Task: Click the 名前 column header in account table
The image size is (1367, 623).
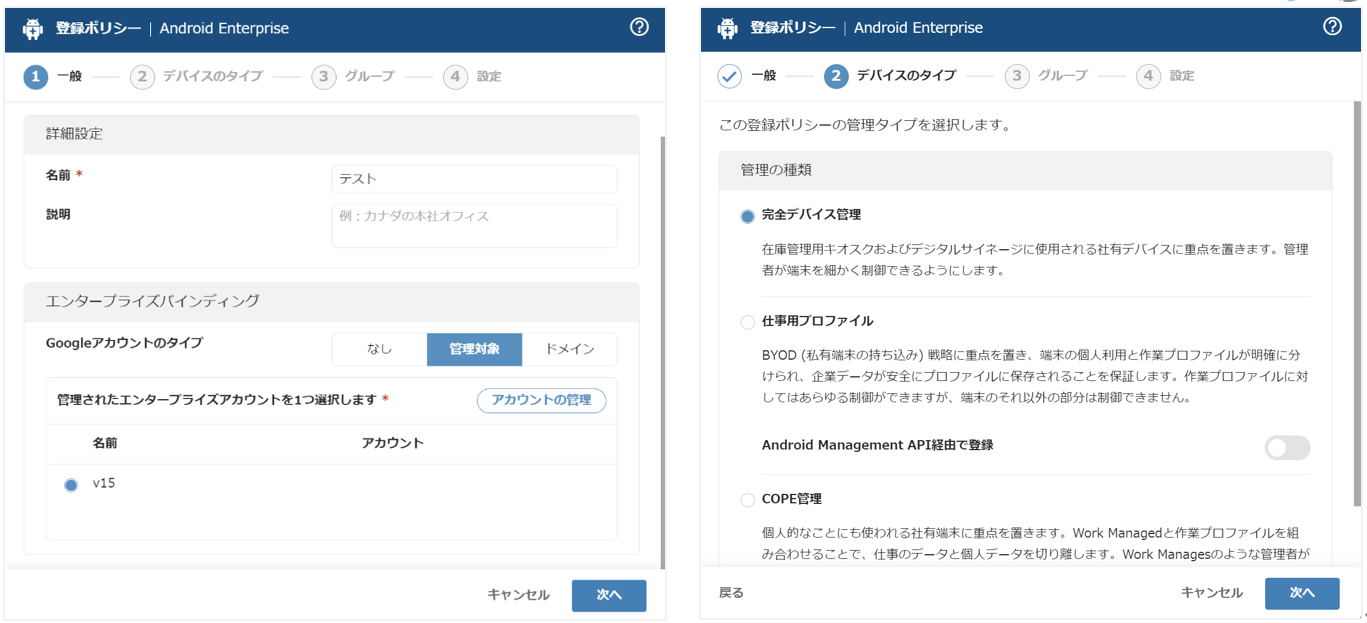Action: [x=105, y=443]
